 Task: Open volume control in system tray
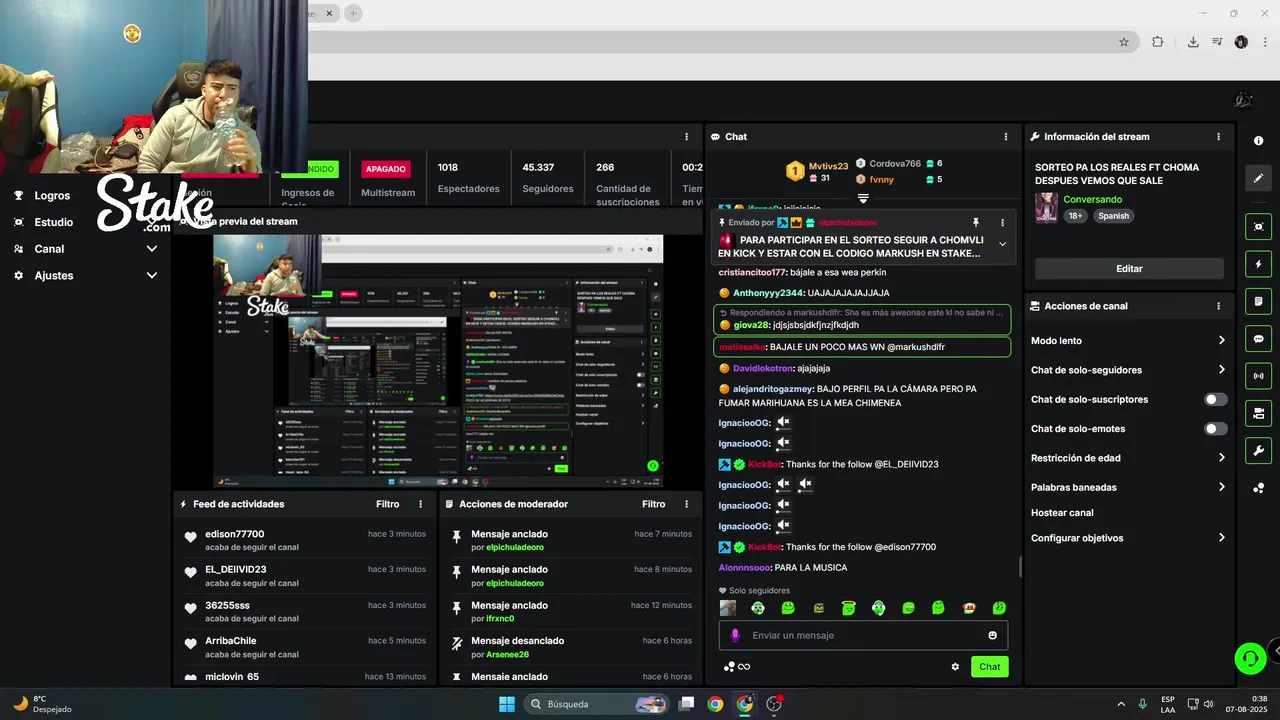click(1208, 704)
